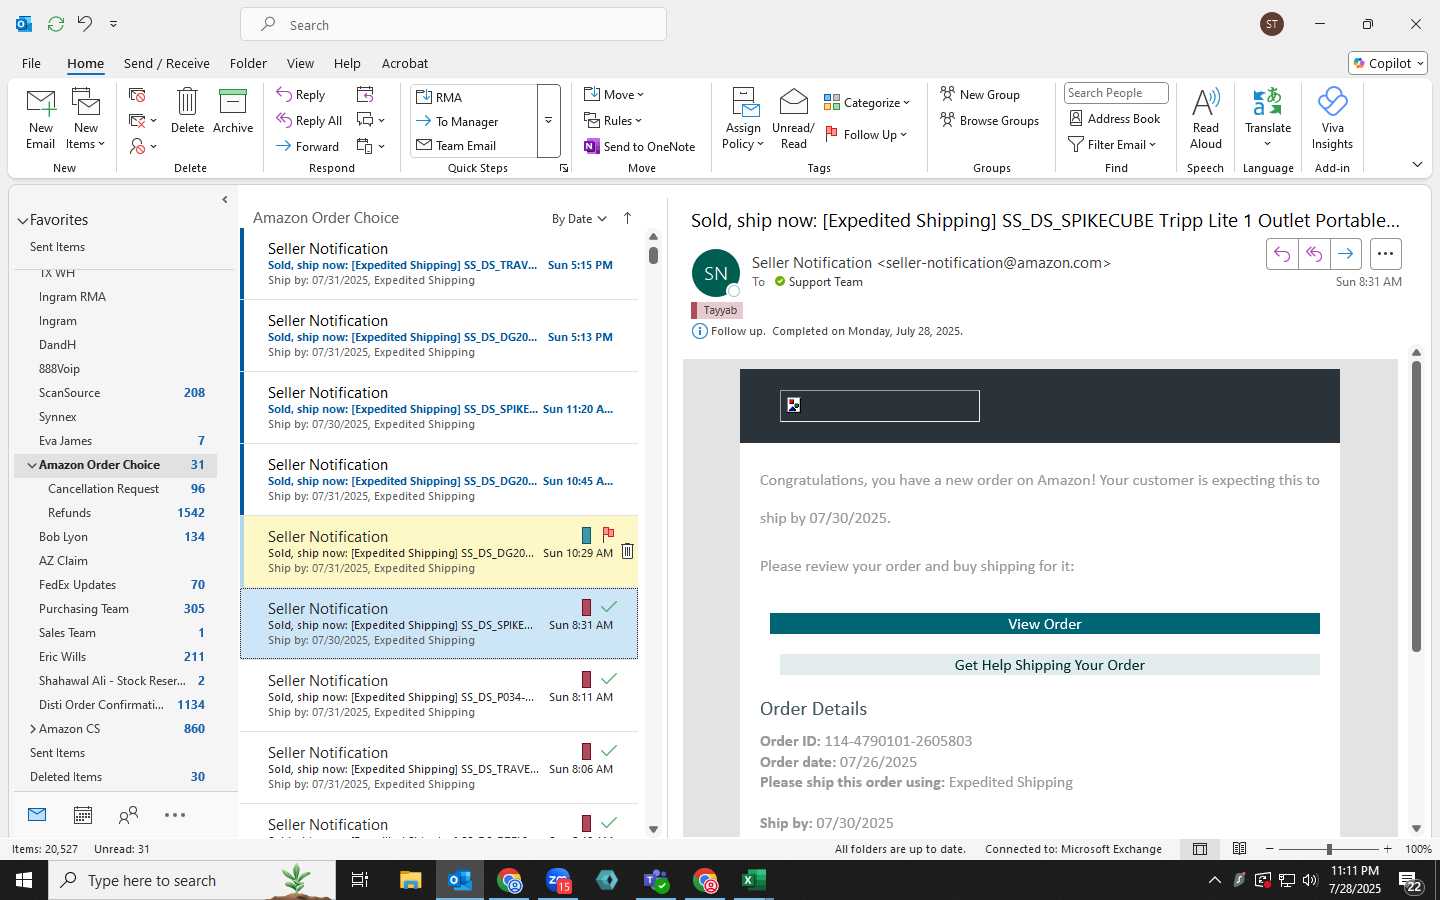Delete the Sun 10:29 AM email via trash icon
The image size is (1440, 900).
click(x=627, y=551)
